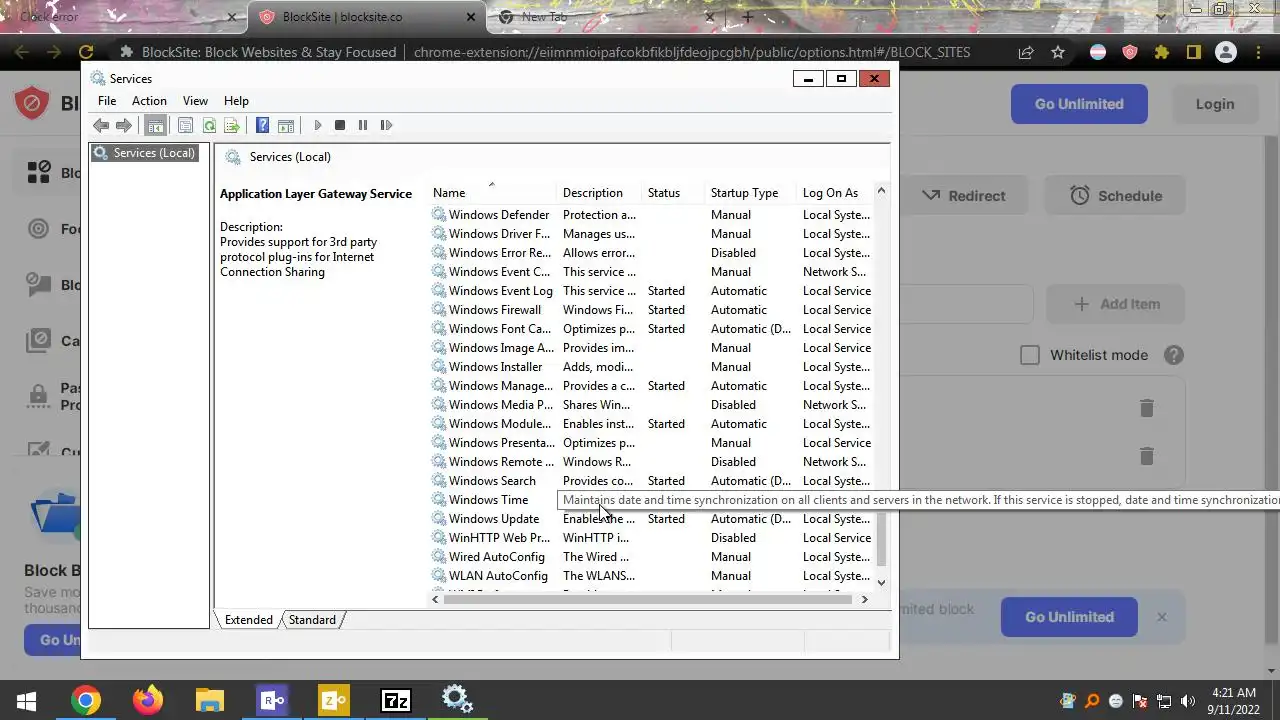
Task: Dismiss the limited block banner X
Action: [x=1161, y=617]
